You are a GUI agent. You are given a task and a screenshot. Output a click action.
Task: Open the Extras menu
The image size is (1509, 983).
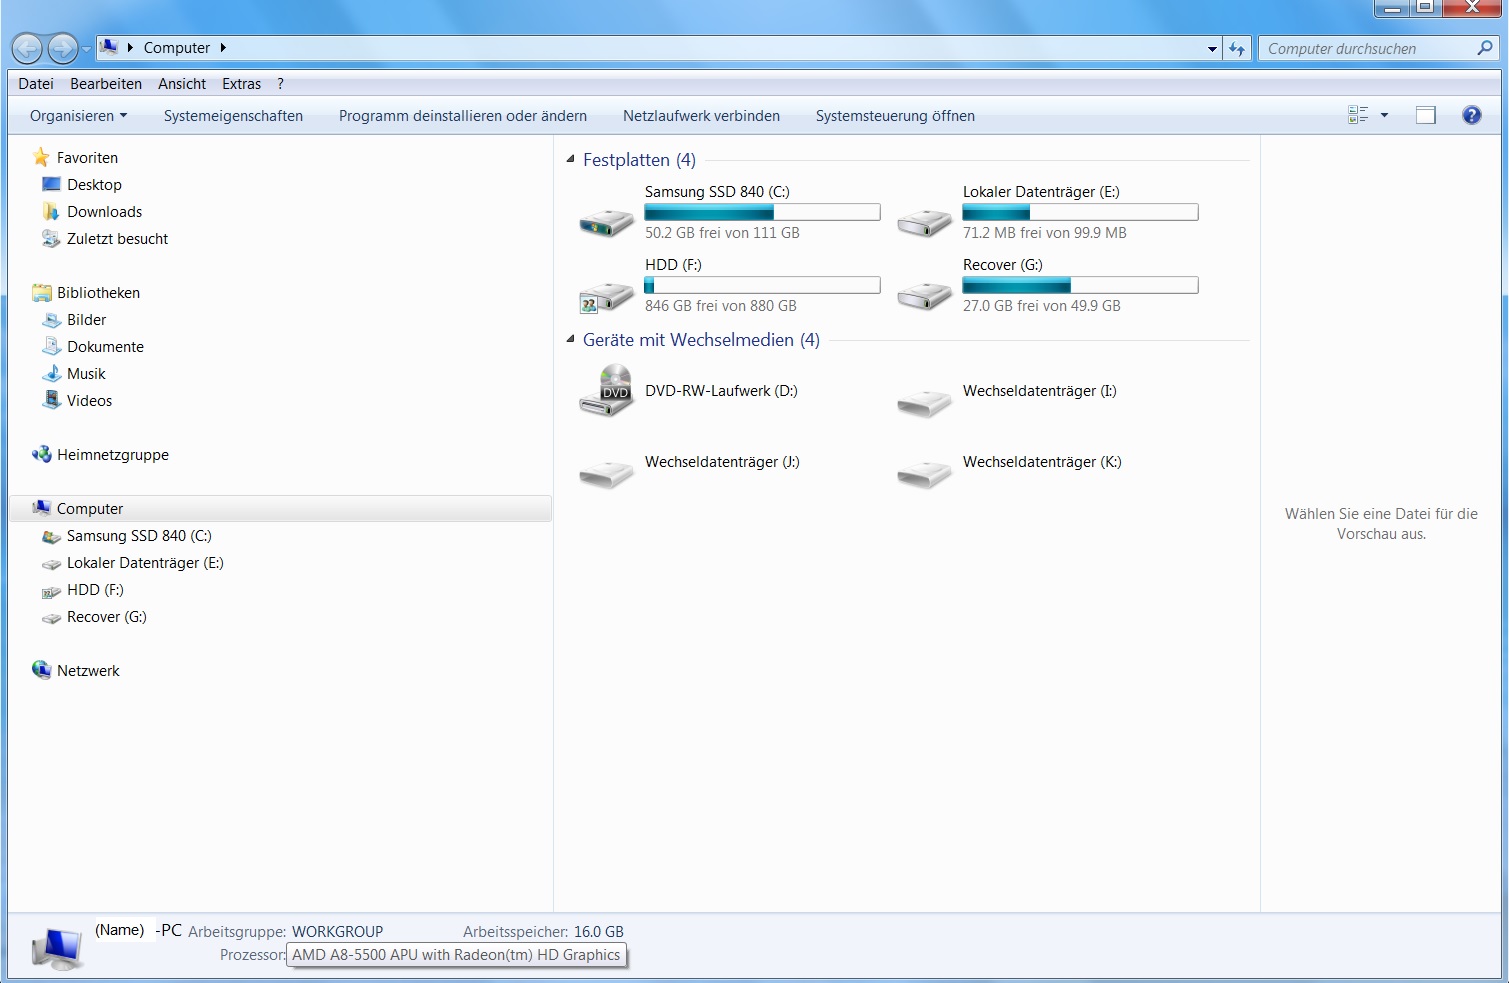[242, 84]
